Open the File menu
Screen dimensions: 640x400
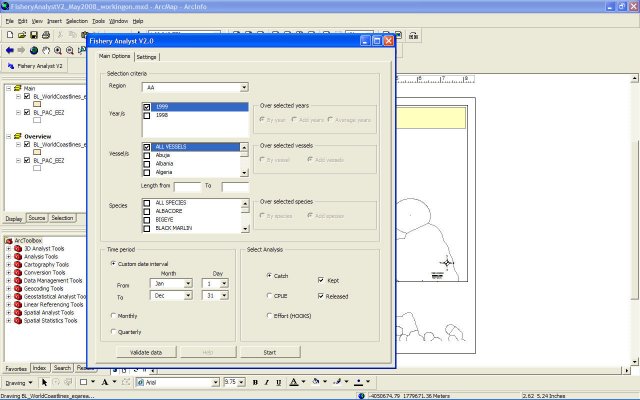[x=10, y=21]
